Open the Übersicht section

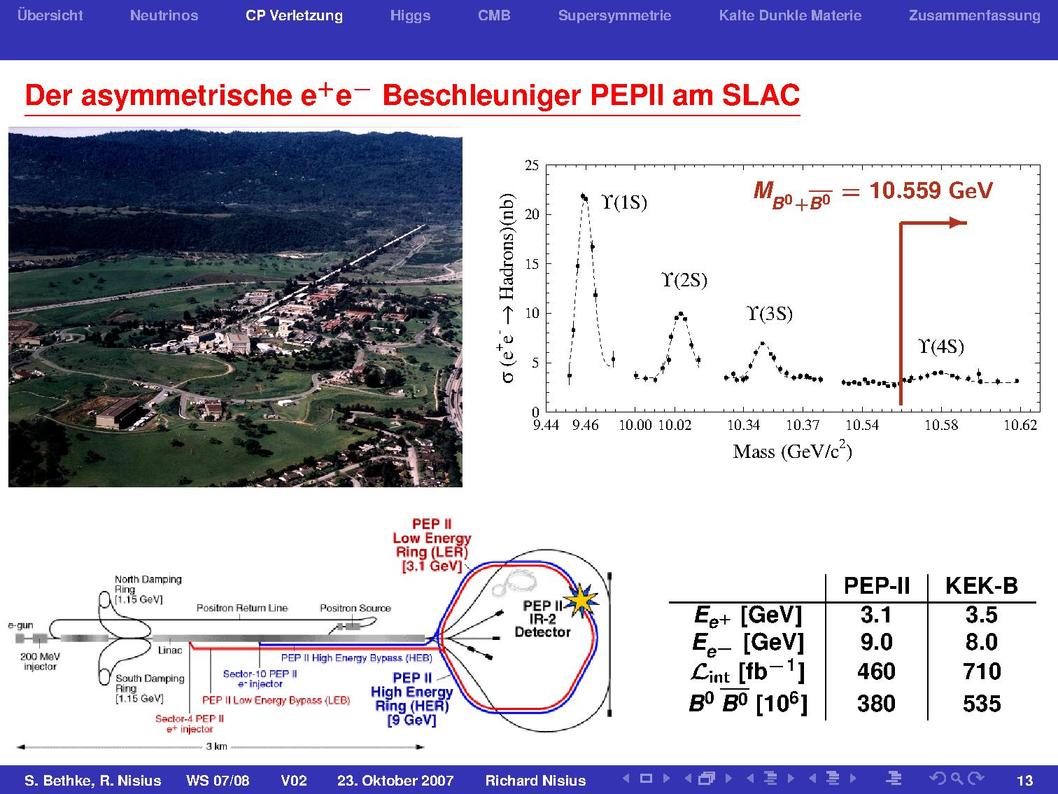(x=50, y=15)
